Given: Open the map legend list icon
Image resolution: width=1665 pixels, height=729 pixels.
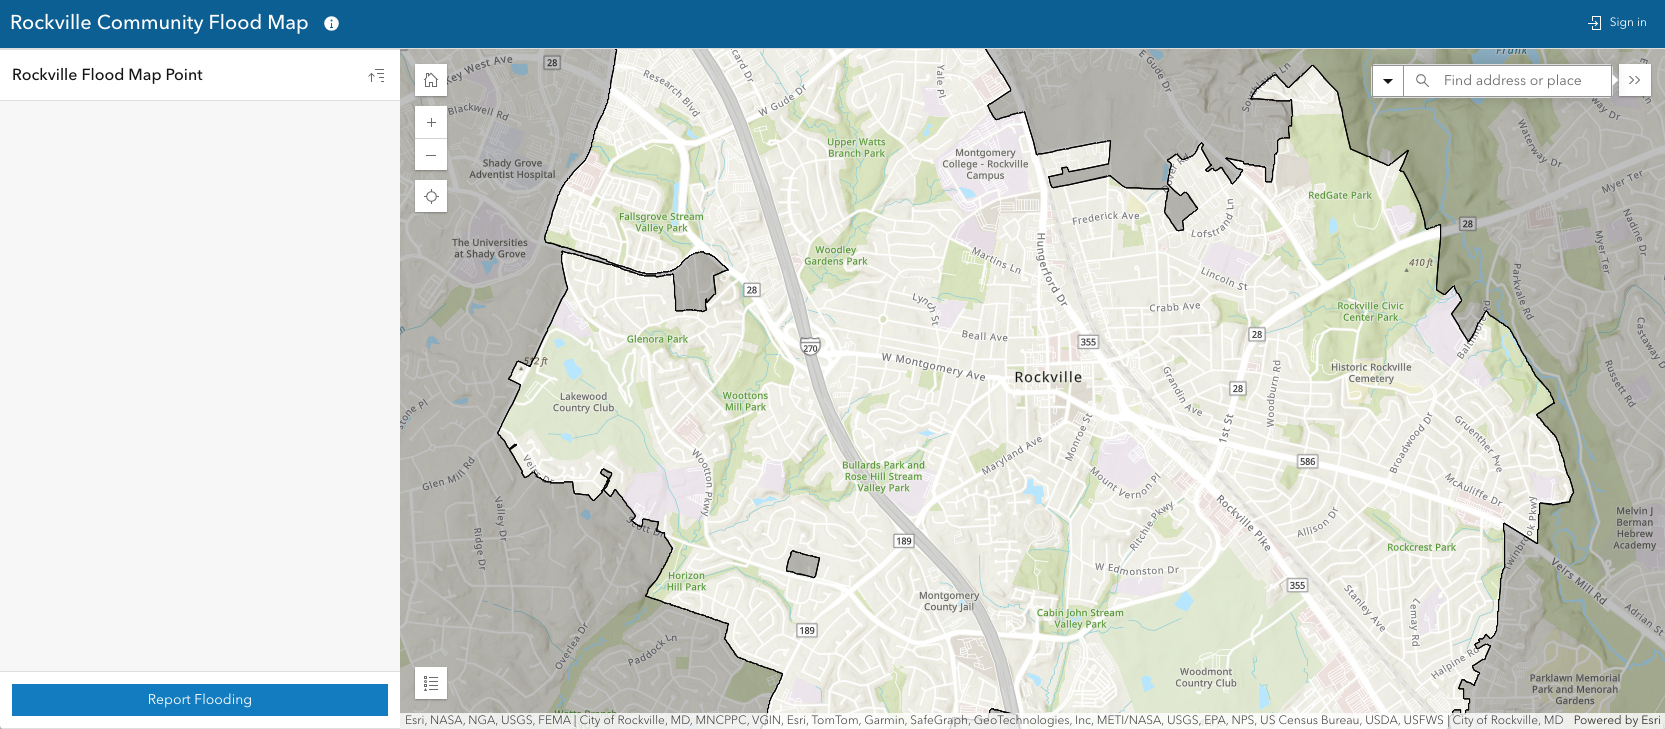Looking at the screenshot, I should 431,683.
